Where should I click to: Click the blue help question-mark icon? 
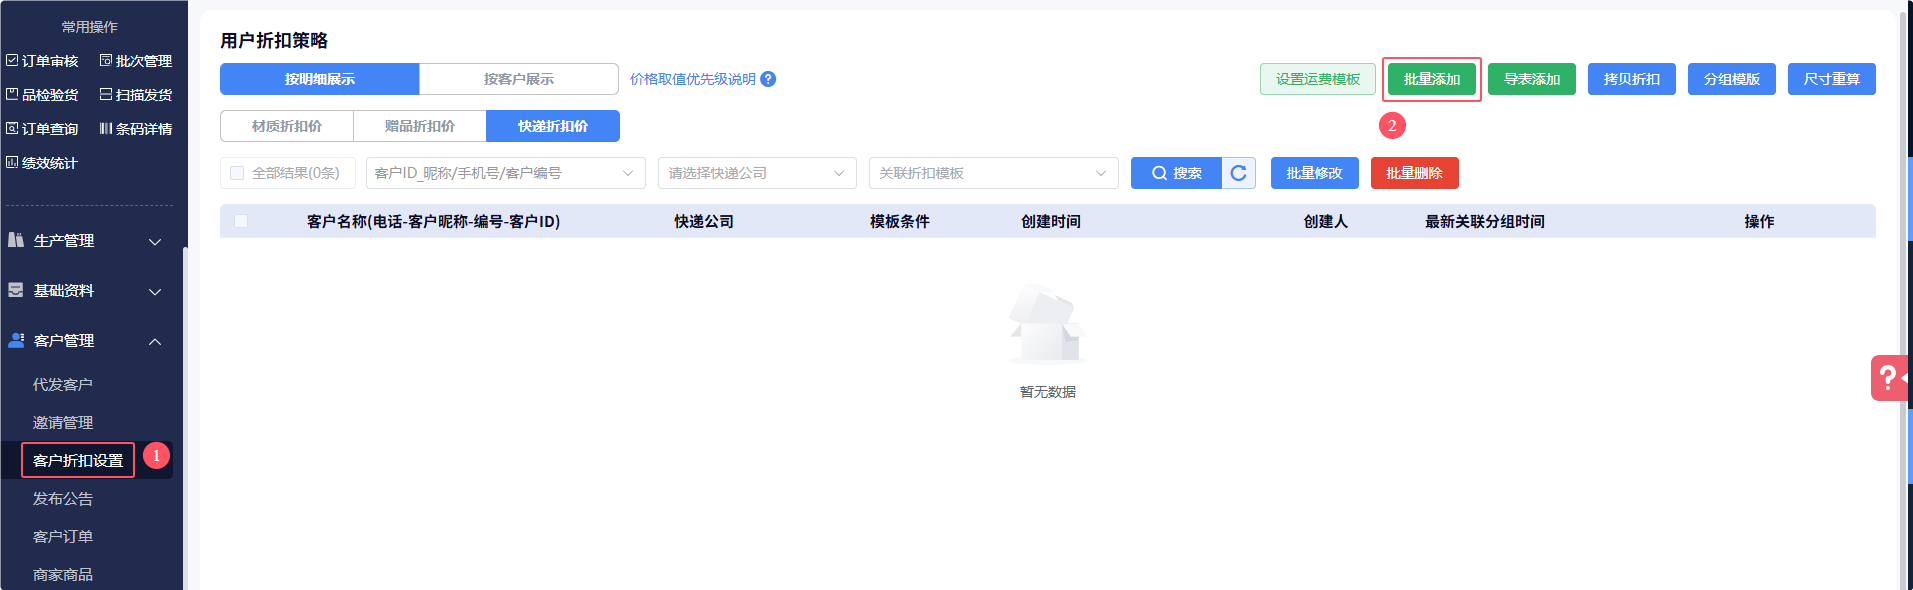[x=768, y=79]
